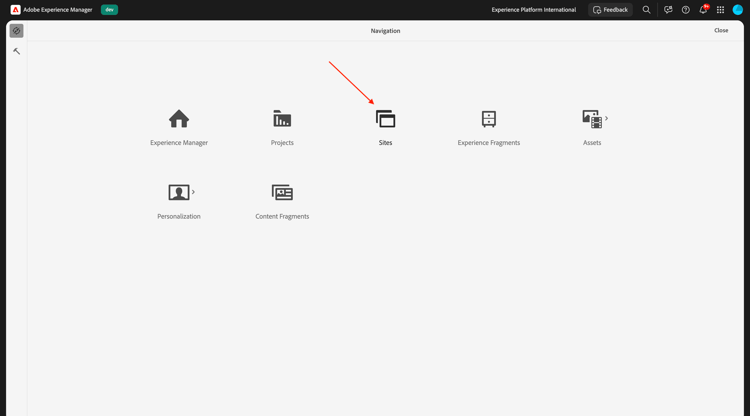Click the Projects label text
This screenshot has height=416, width=750.
pyautogui.click(x=282, y=142)
